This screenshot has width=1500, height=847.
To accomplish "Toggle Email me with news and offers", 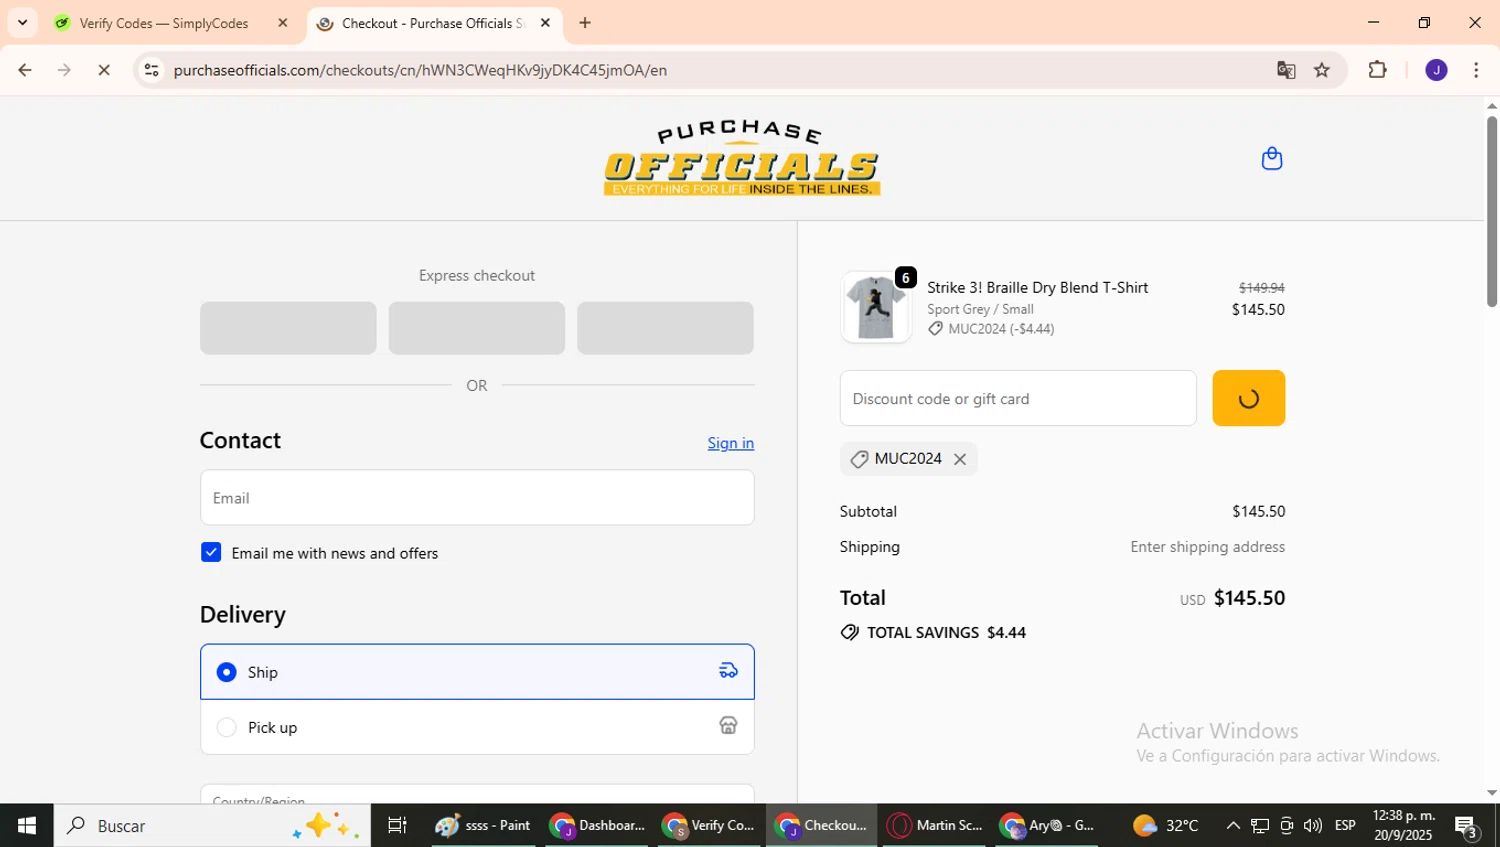I will (211, 552).
